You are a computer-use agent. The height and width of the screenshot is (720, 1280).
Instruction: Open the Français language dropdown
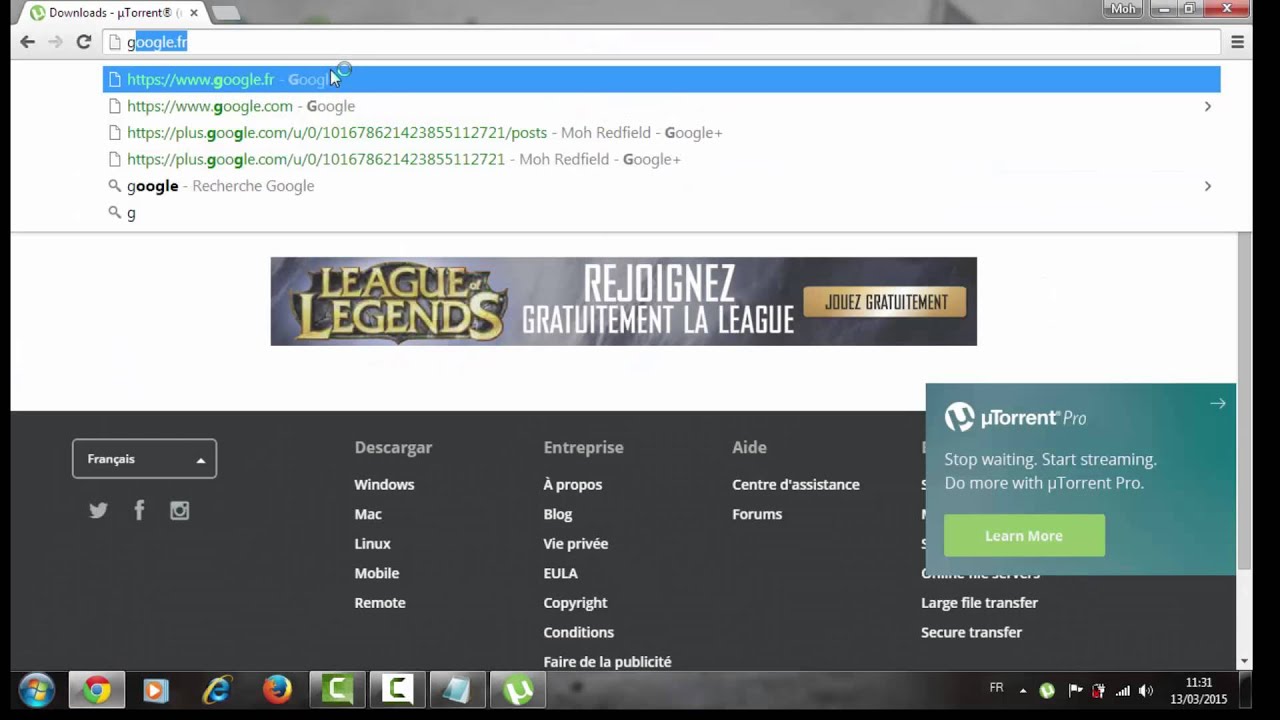coord(144,459)
